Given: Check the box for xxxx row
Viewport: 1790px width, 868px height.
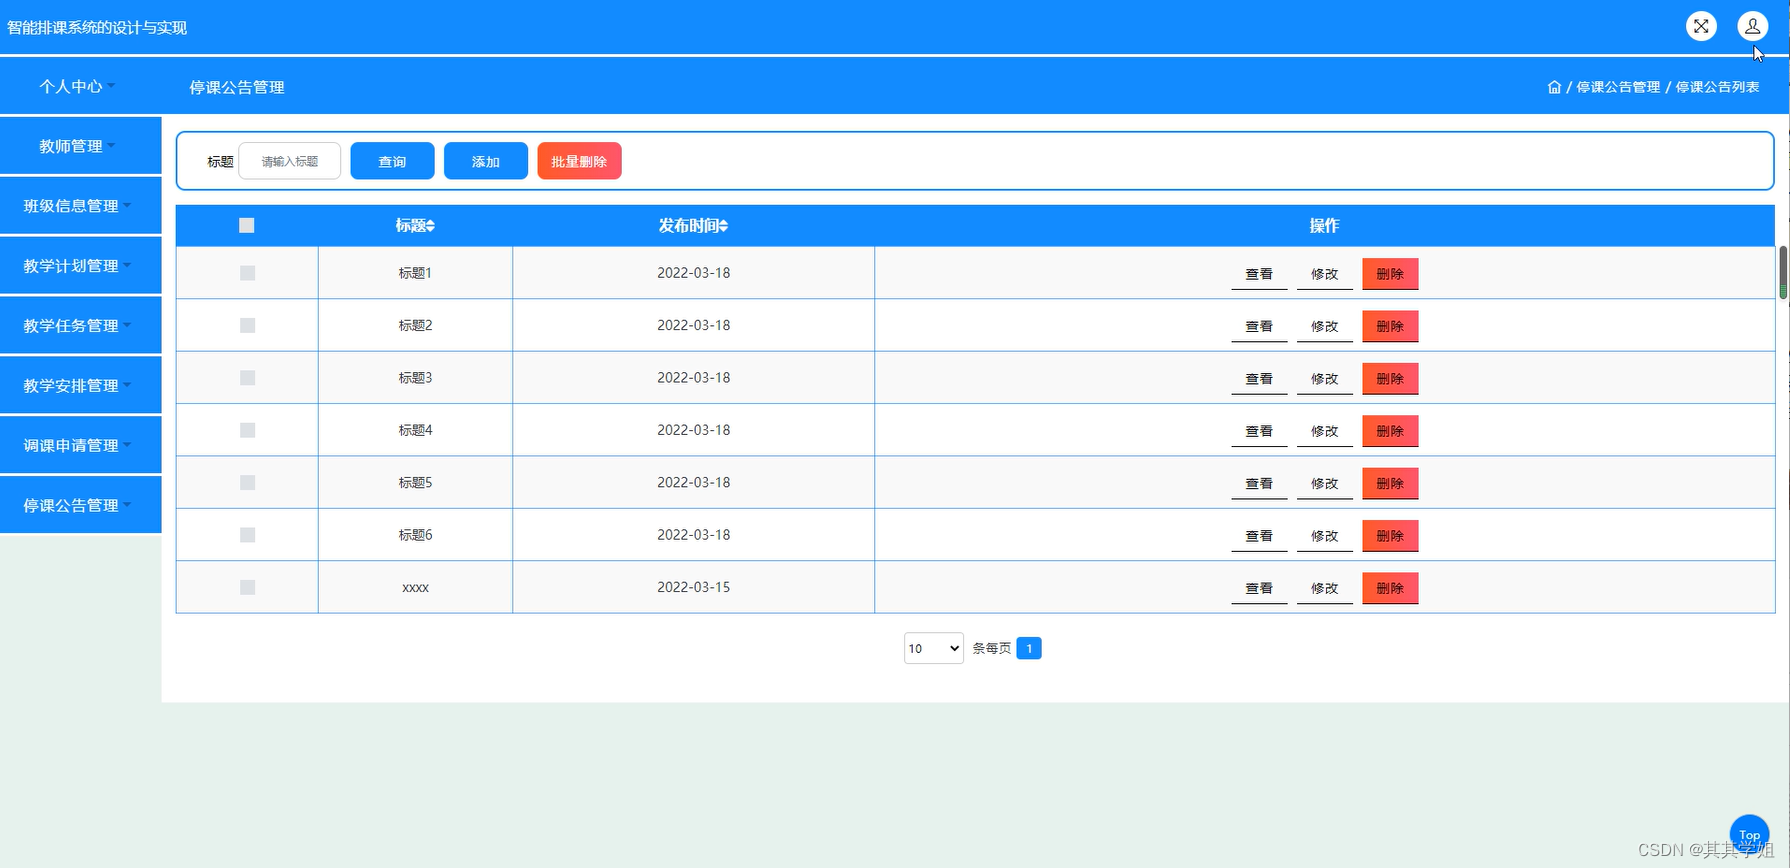Looking at the screenshot, I should (248, 587).
